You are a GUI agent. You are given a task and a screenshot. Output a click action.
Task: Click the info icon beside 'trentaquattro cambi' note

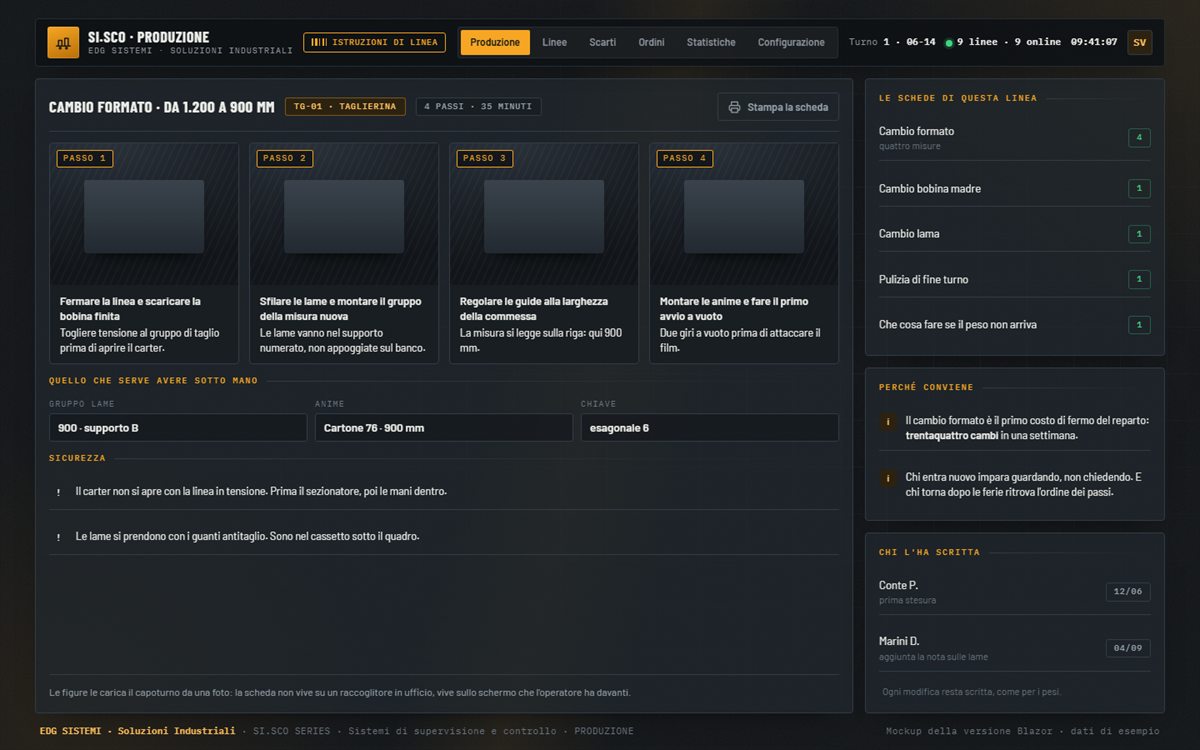pyautogui.click(x=887, y=422)
